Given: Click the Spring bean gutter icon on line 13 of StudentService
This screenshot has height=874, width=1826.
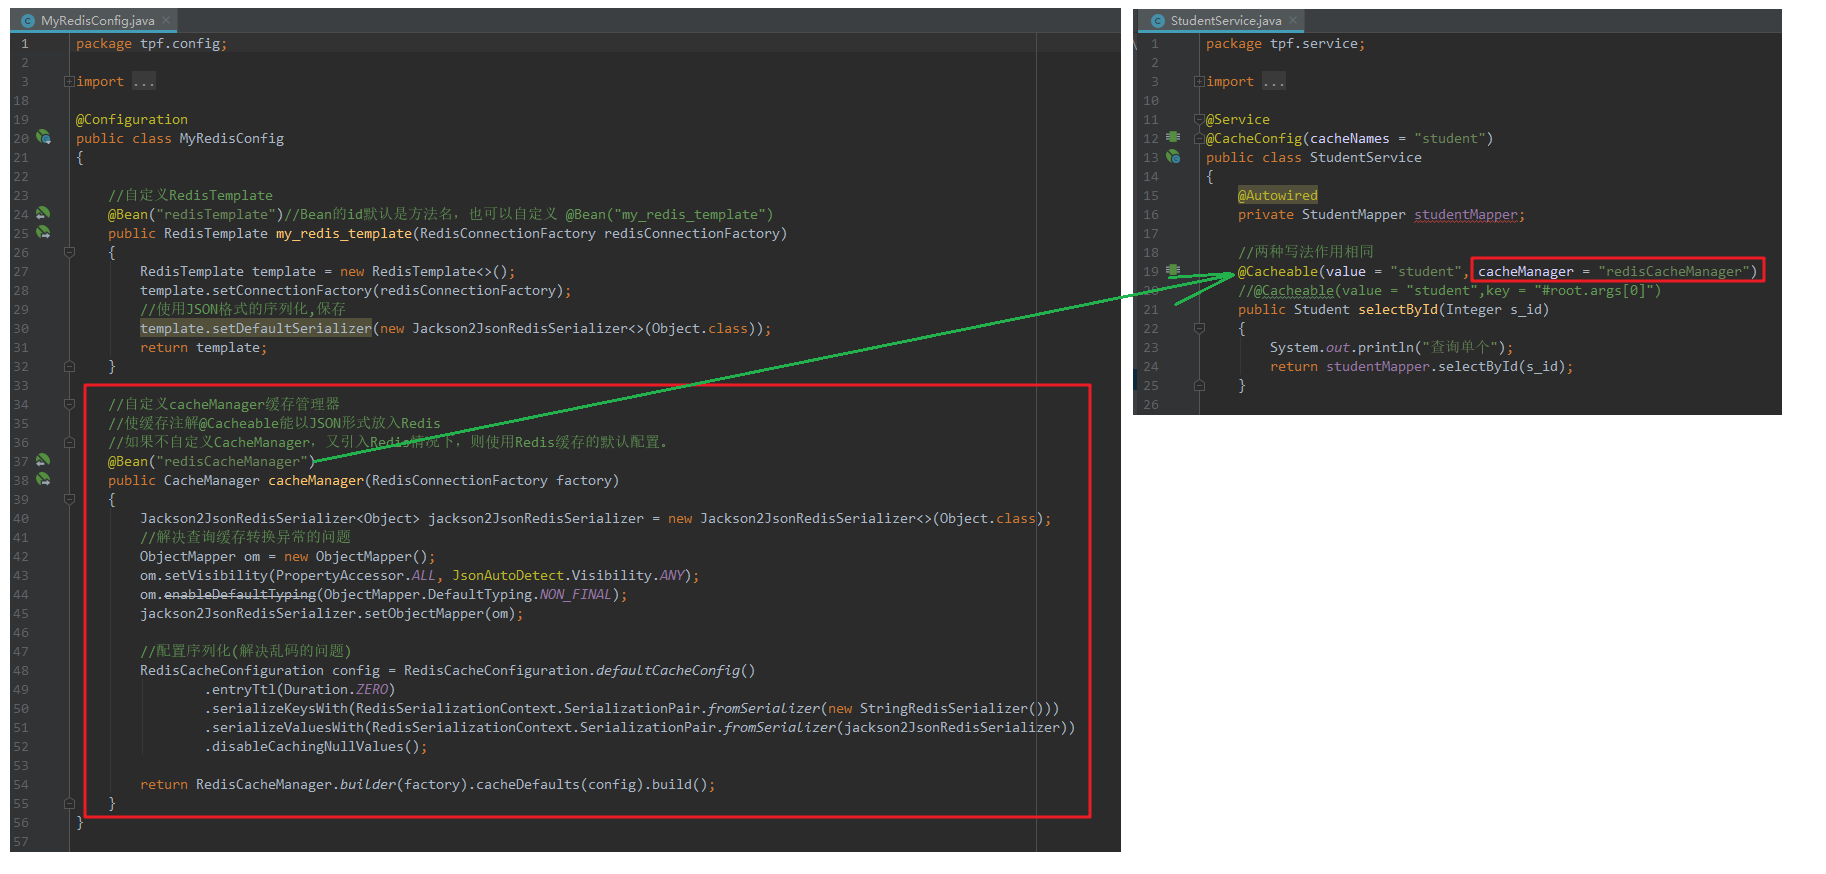Looking at the screenshot, I should pyautogui.click(x=1173, y=156).
